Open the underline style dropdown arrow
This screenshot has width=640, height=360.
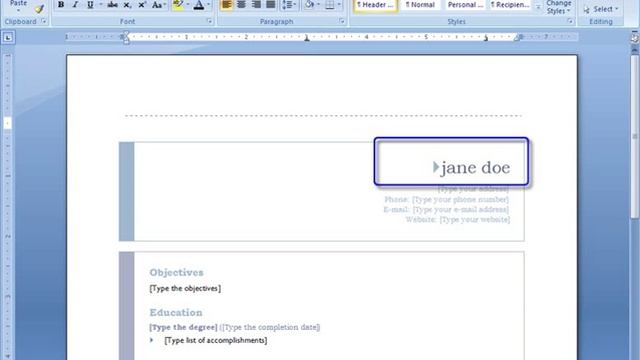coord(100,4)
